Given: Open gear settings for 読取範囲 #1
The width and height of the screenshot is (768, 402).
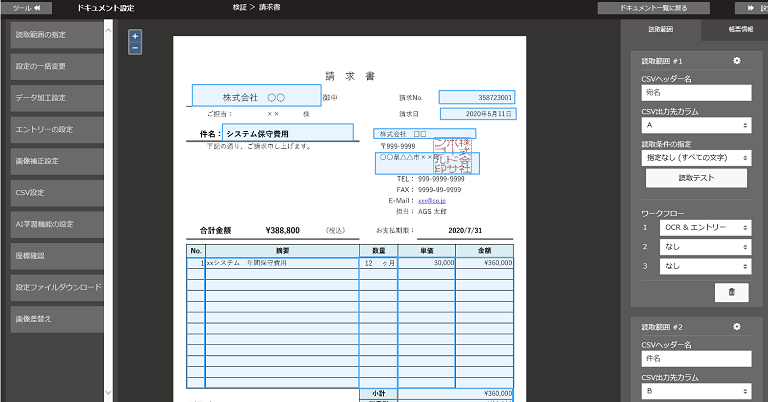Looking at the screenshot, I should point(737,61).
